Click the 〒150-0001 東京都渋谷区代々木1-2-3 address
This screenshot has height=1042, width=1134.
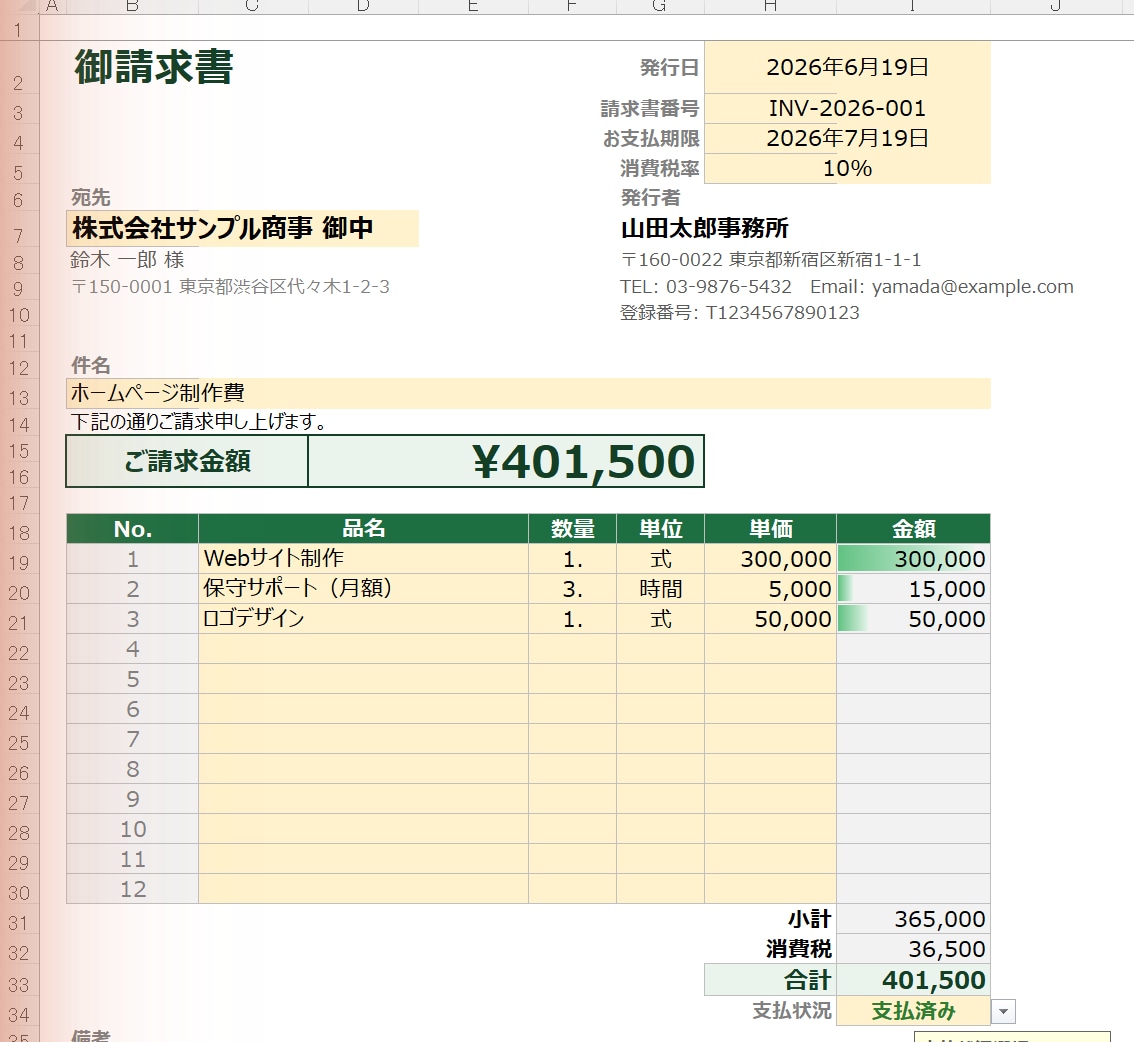pyautogui.click(x=230, y=287)
